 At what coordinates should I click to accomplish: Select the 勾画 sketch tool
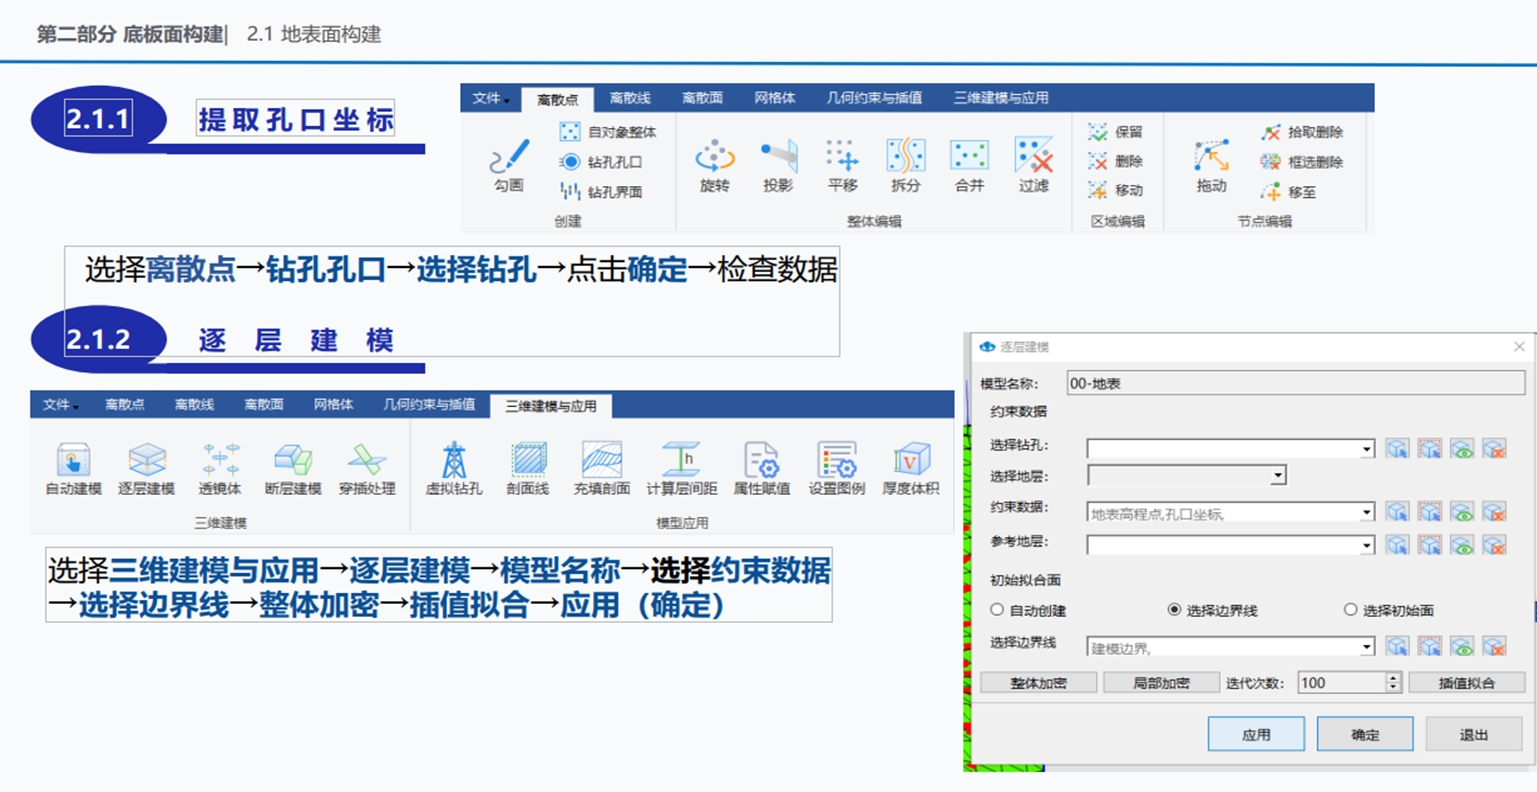(x=508, y=164)
